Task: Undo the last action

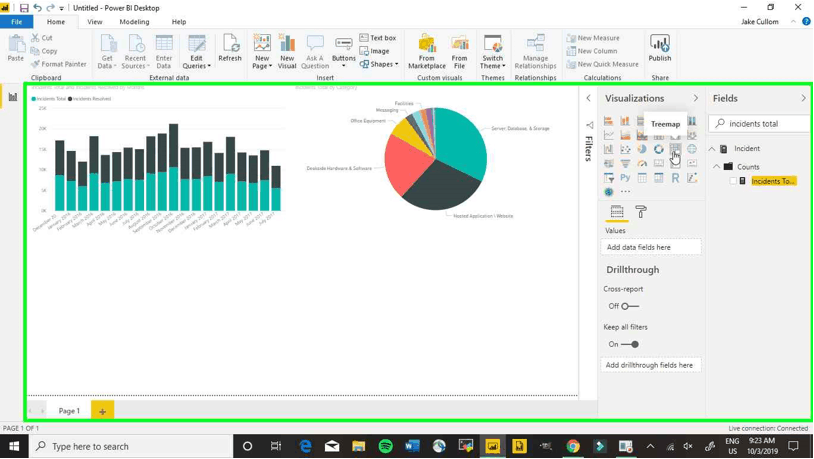Action: [x=37, y=8]
